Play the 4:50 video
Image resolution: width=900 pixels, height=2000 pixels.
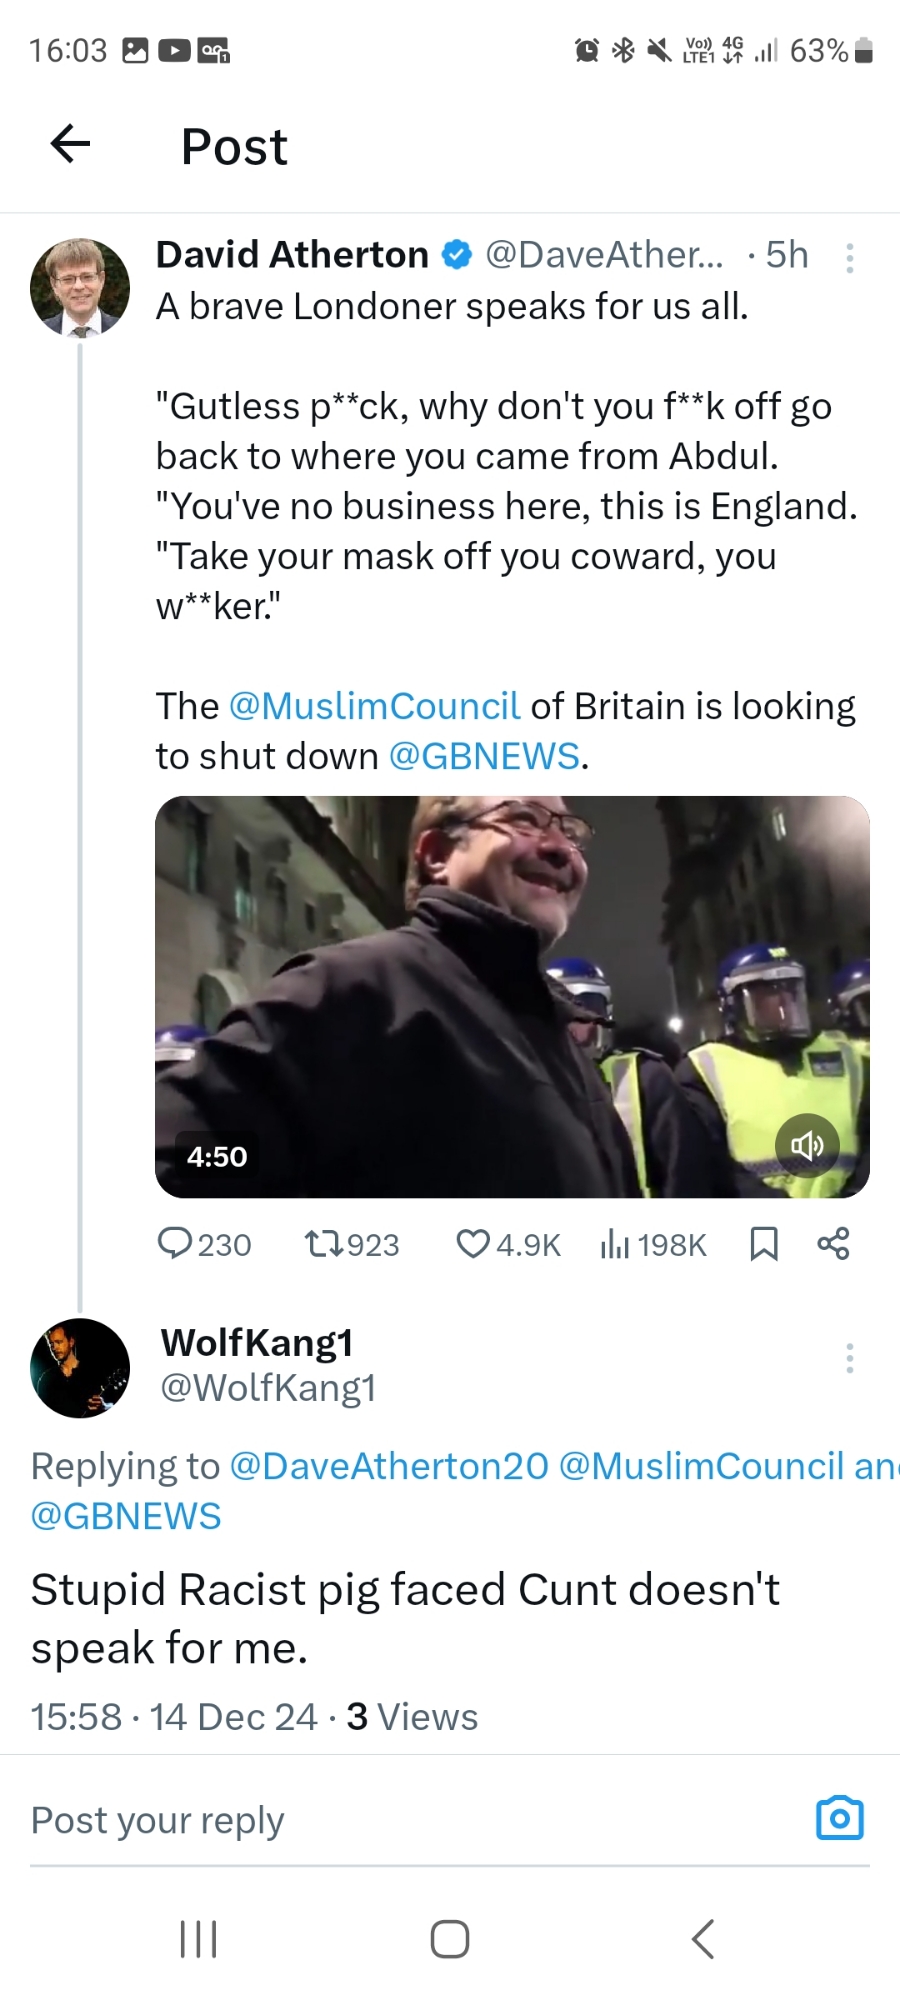click(x=512, y=996)
